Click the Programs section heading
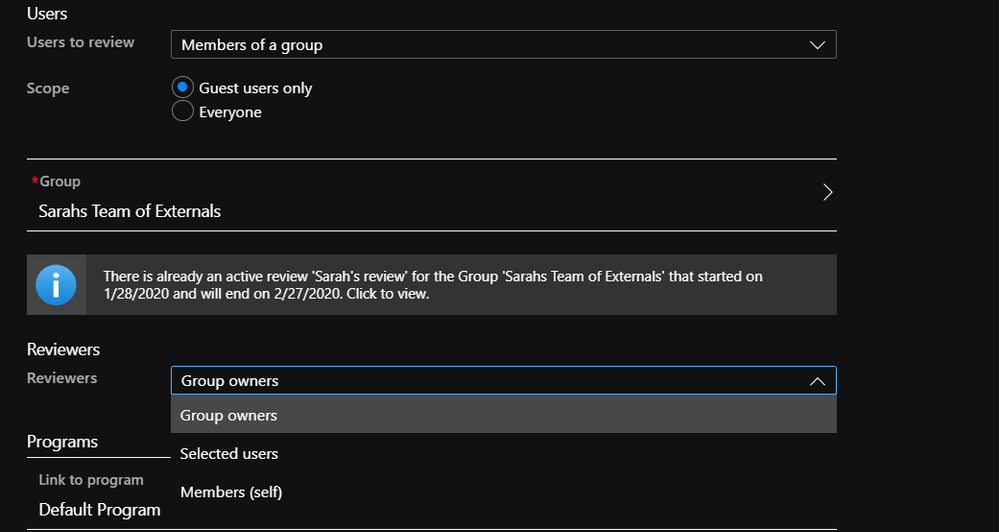 point(63,442)
